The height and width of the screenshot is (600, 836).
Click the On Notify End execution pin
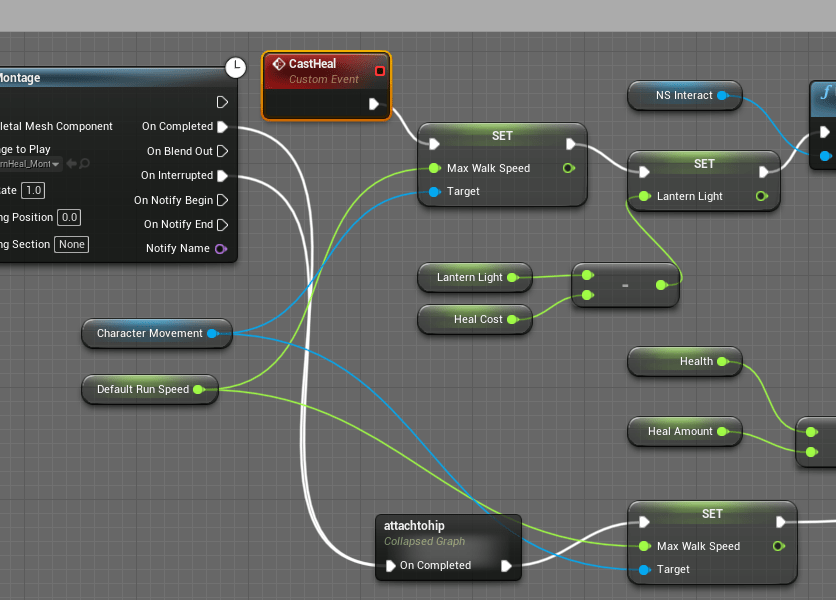point(222,224)
